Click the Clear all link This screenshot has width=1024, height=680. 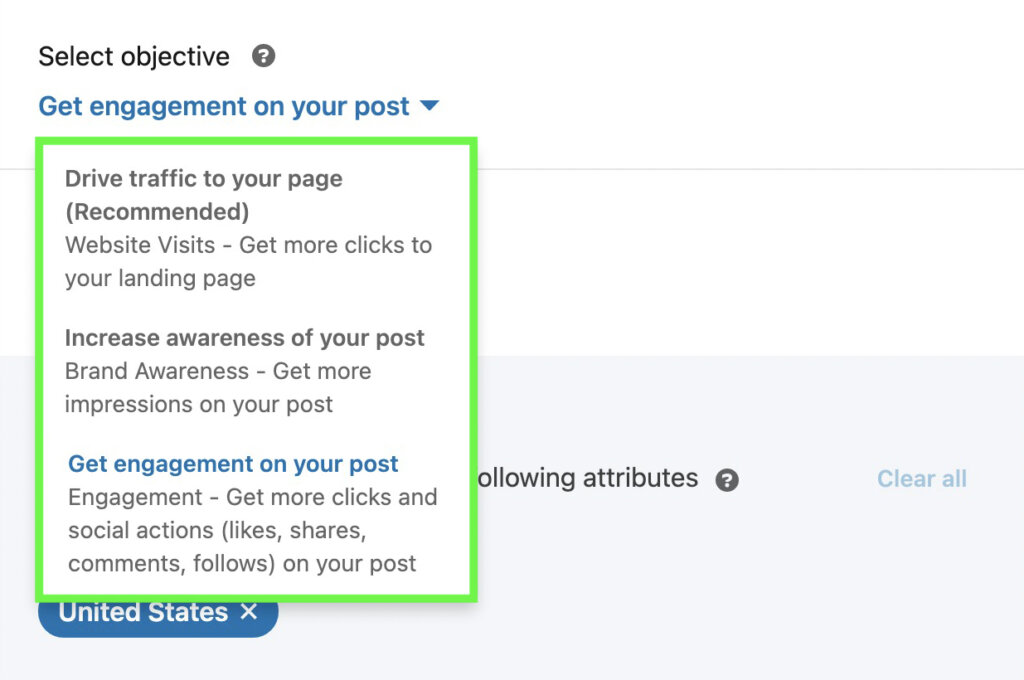[x=921, y=478]
